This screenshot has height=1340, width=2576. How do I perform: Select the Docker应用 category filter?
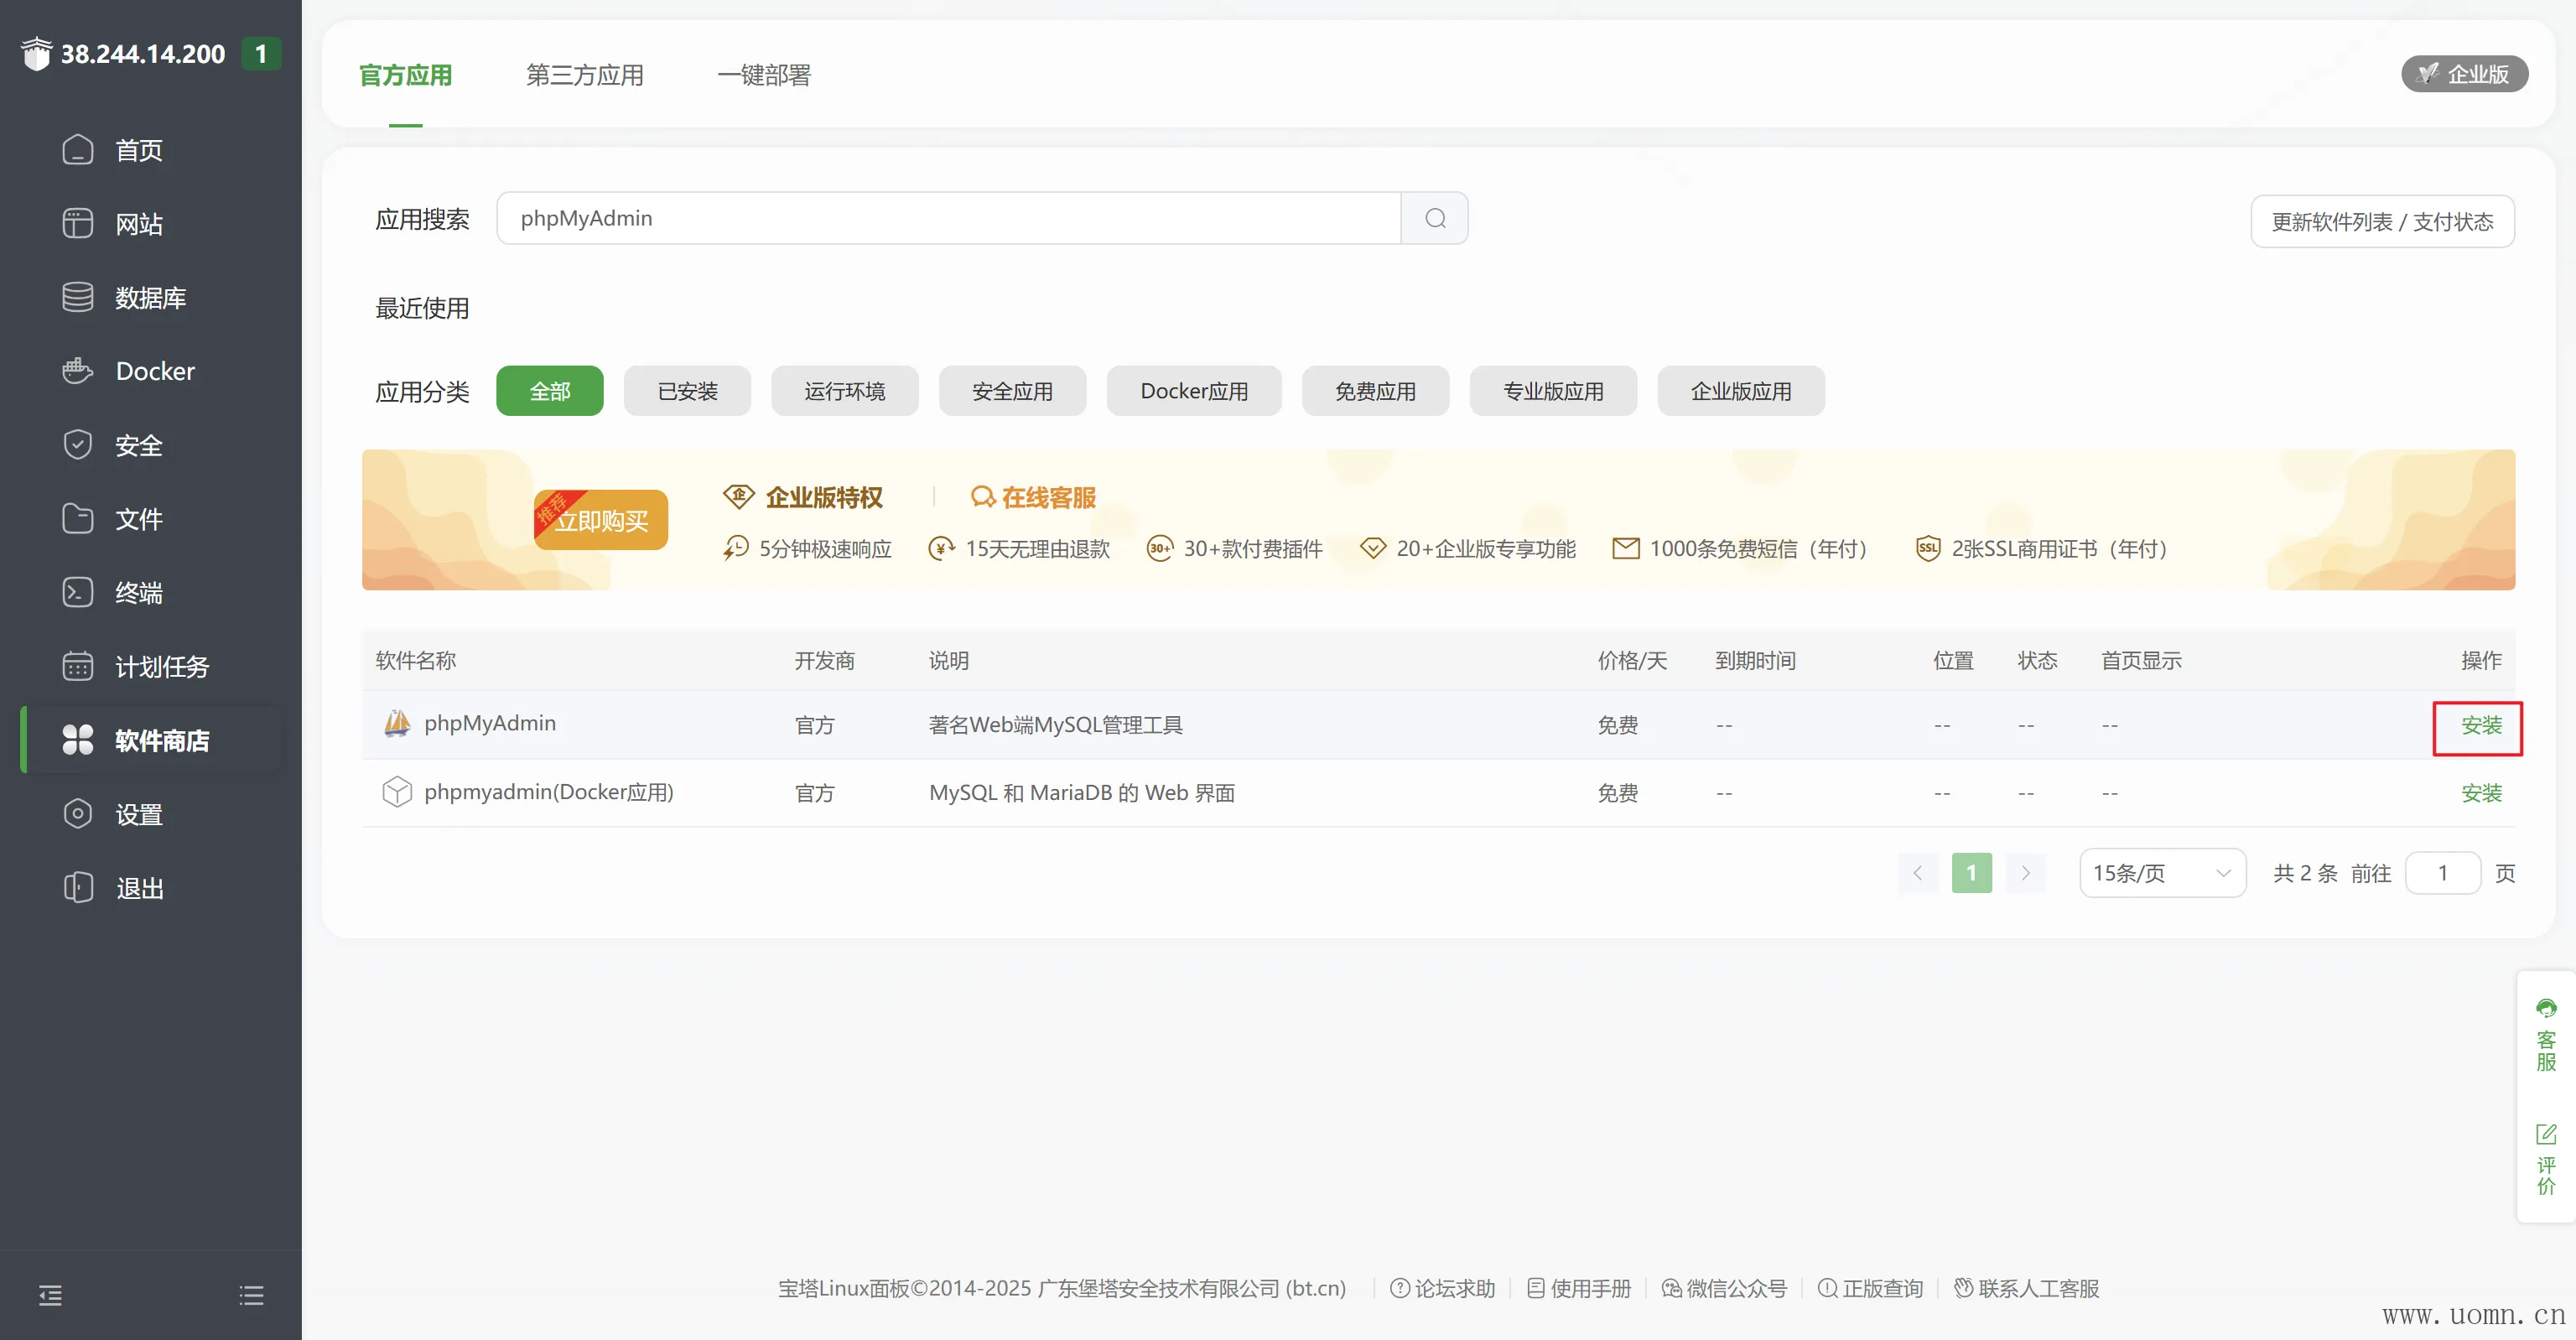coord(1193,391)
